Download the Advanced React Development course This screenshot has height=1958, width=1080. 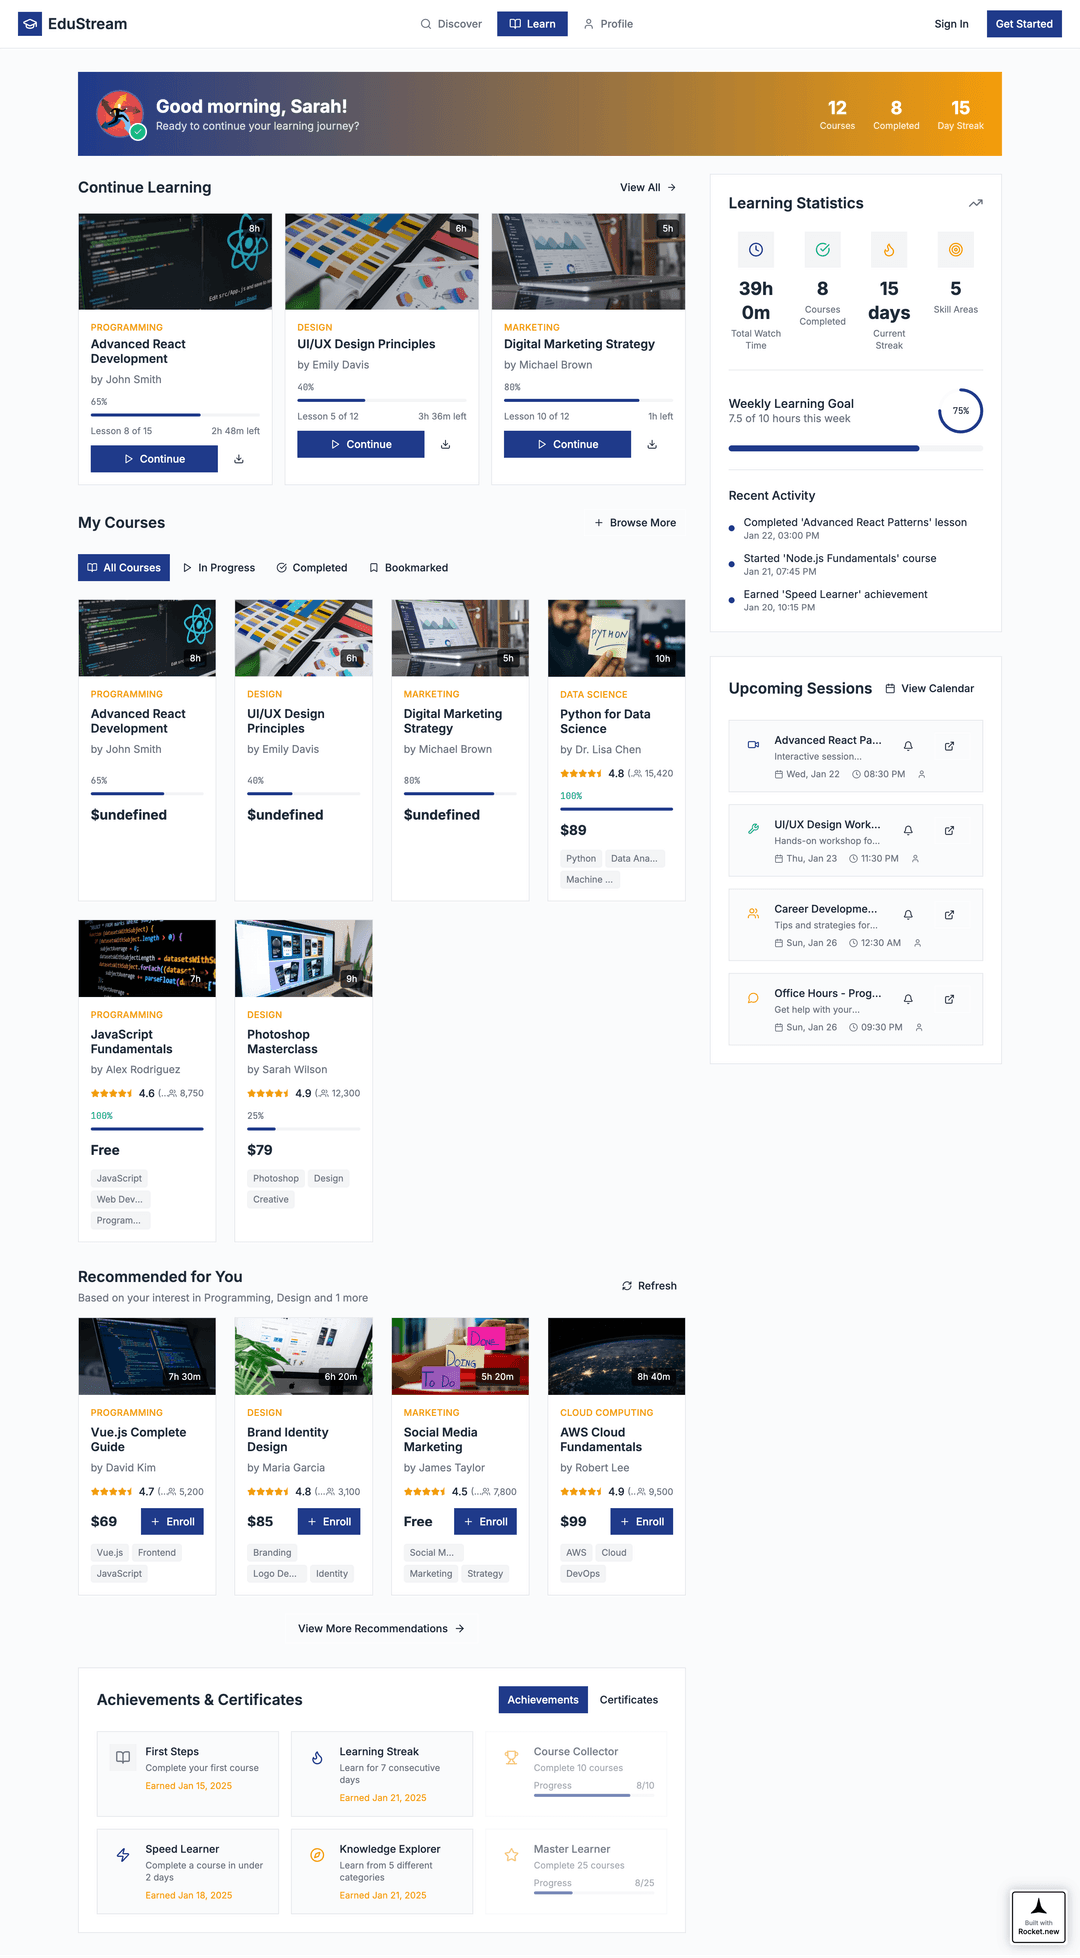pyautogui.click(x=239, y=459)
